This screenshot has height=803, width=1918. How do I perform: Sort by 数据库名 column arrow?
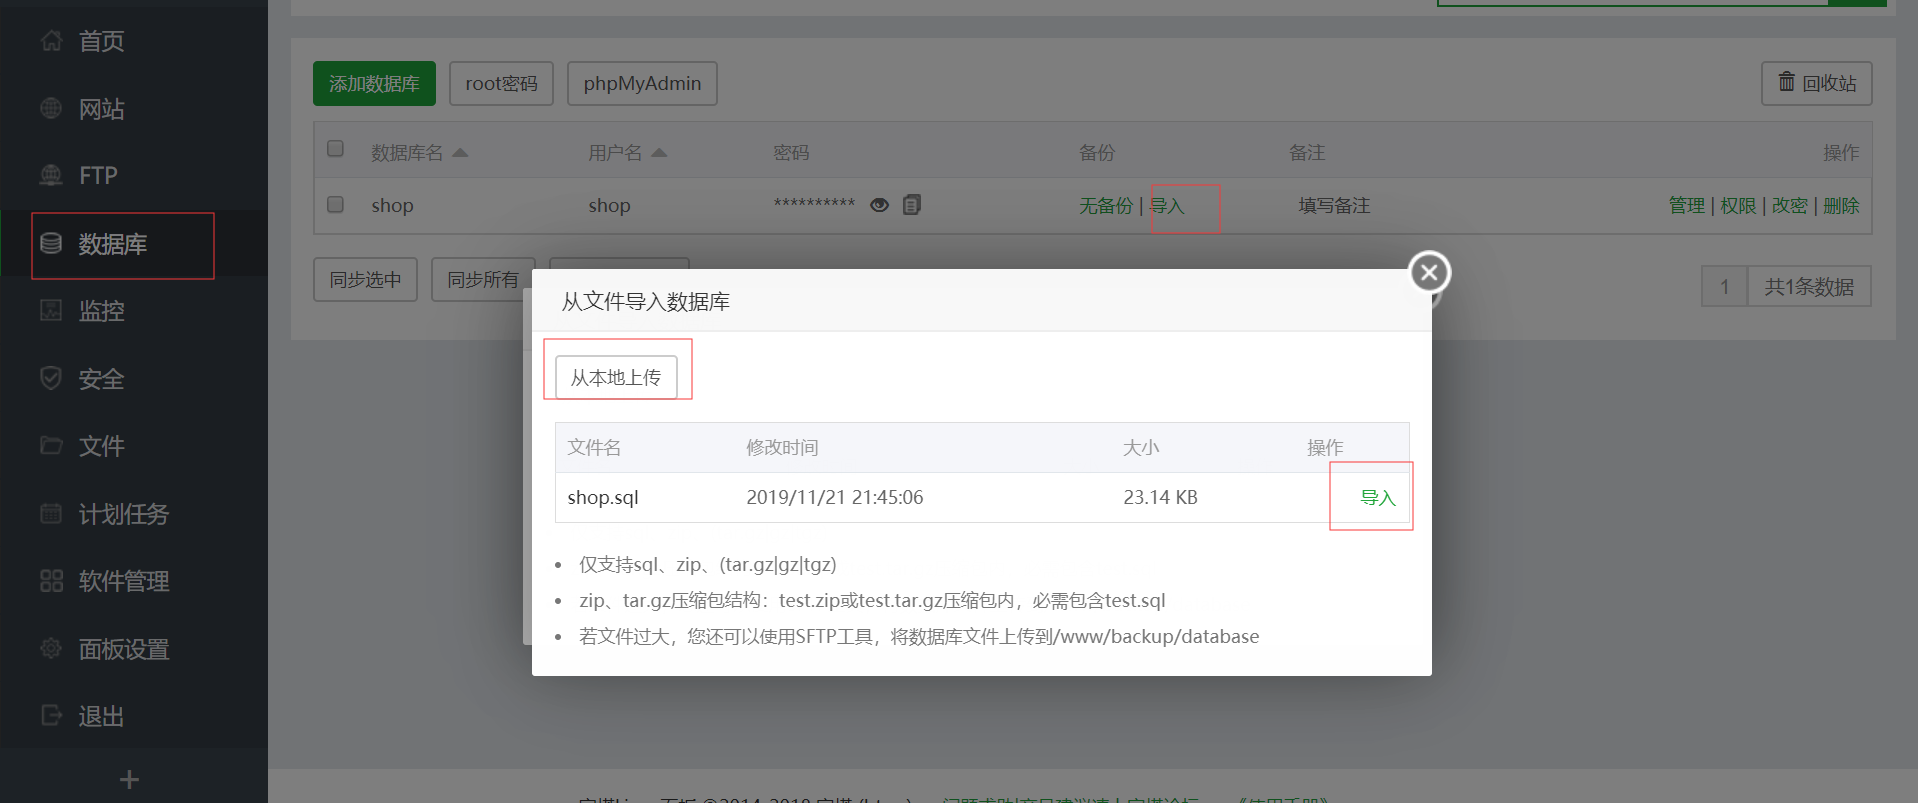[460, 153]
